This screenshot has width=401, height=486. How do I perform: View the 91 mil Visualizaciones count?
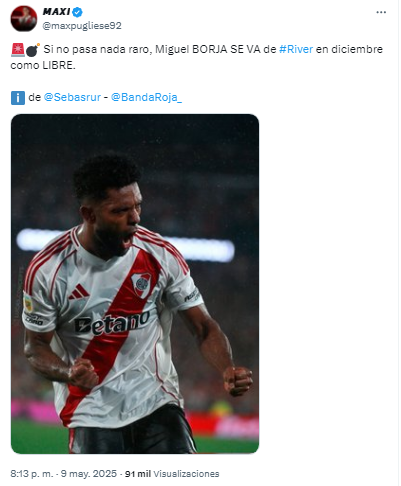point(172,474)
